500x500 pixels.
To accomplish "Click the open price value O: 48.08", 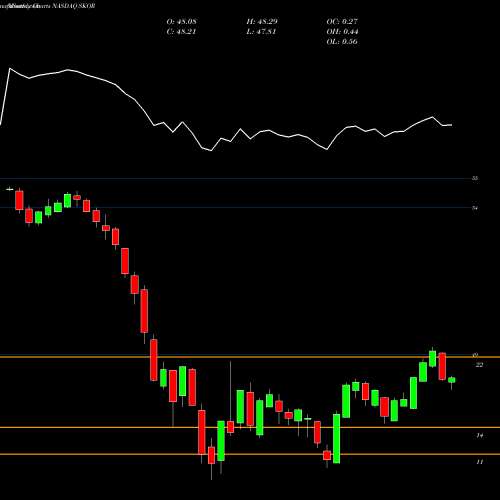I will pos(181,22).
